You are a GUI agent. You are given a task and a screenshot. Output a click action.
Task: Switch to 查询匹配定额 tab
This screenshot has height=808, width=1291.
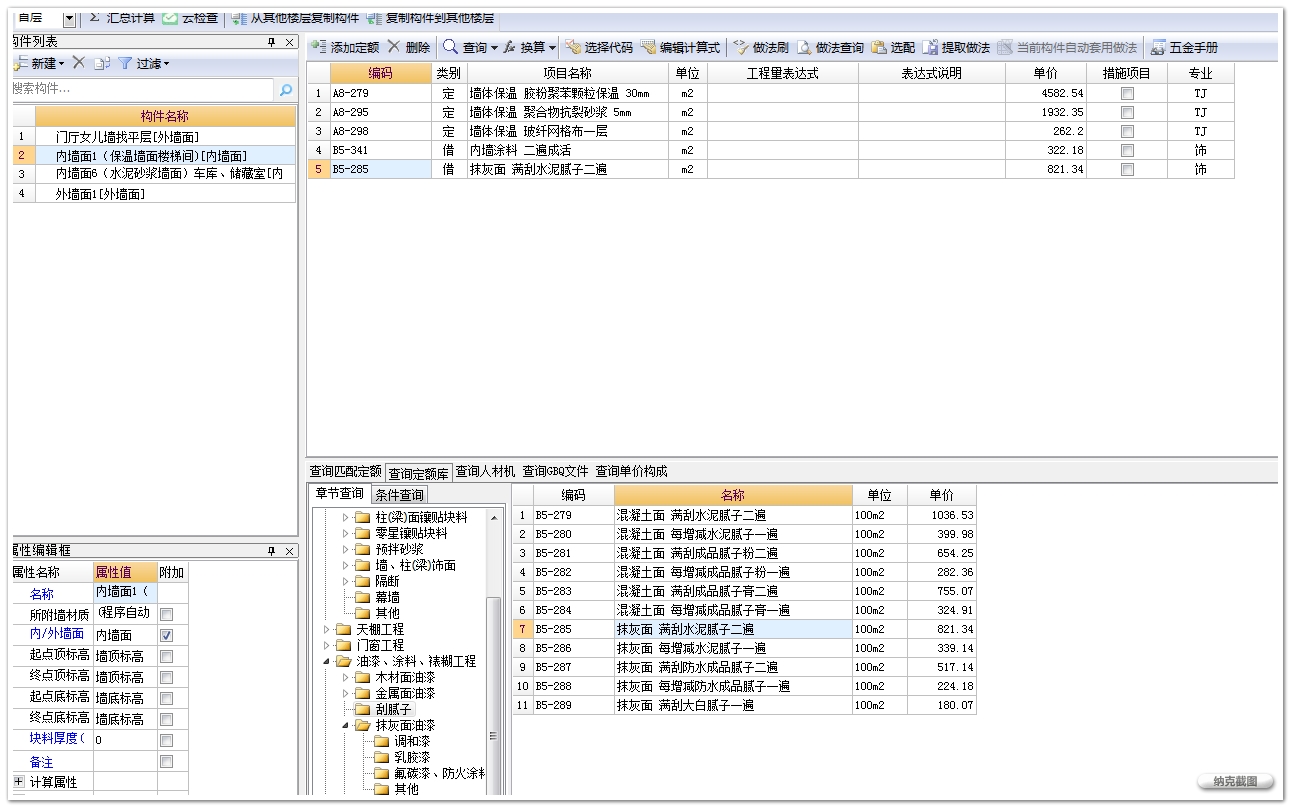[345, 471]
